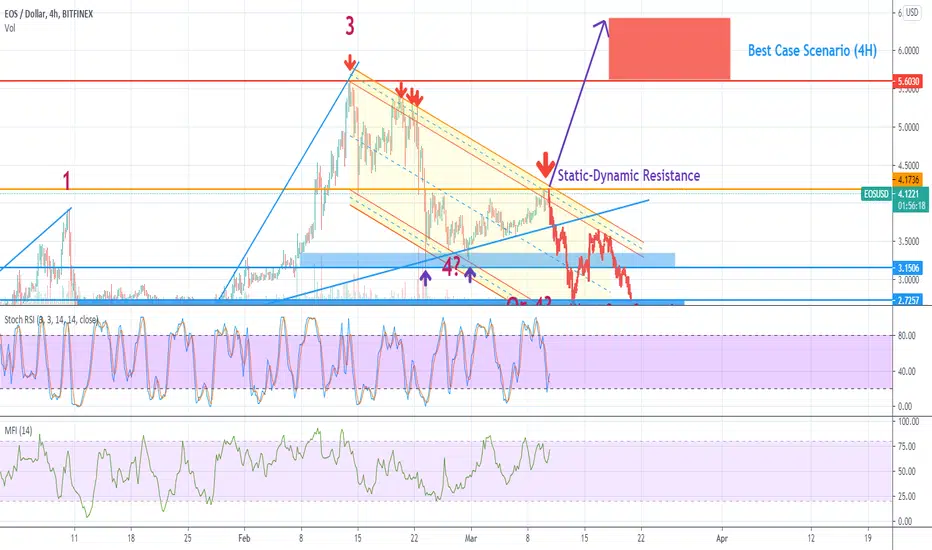The width and height of the screenshot is (932, 550).
Task: Click the 3.5000 level on the price scale
Action: (x=908, y=241)
